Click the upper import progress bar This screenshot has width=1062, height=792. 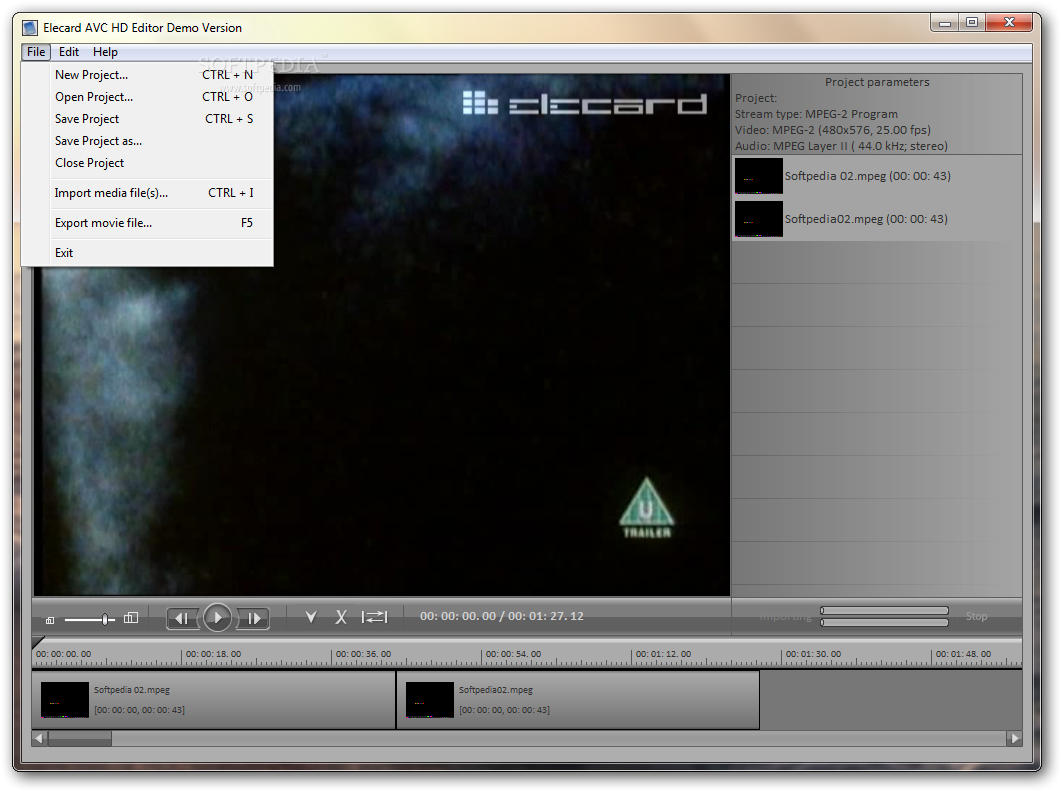pos(884,610)
